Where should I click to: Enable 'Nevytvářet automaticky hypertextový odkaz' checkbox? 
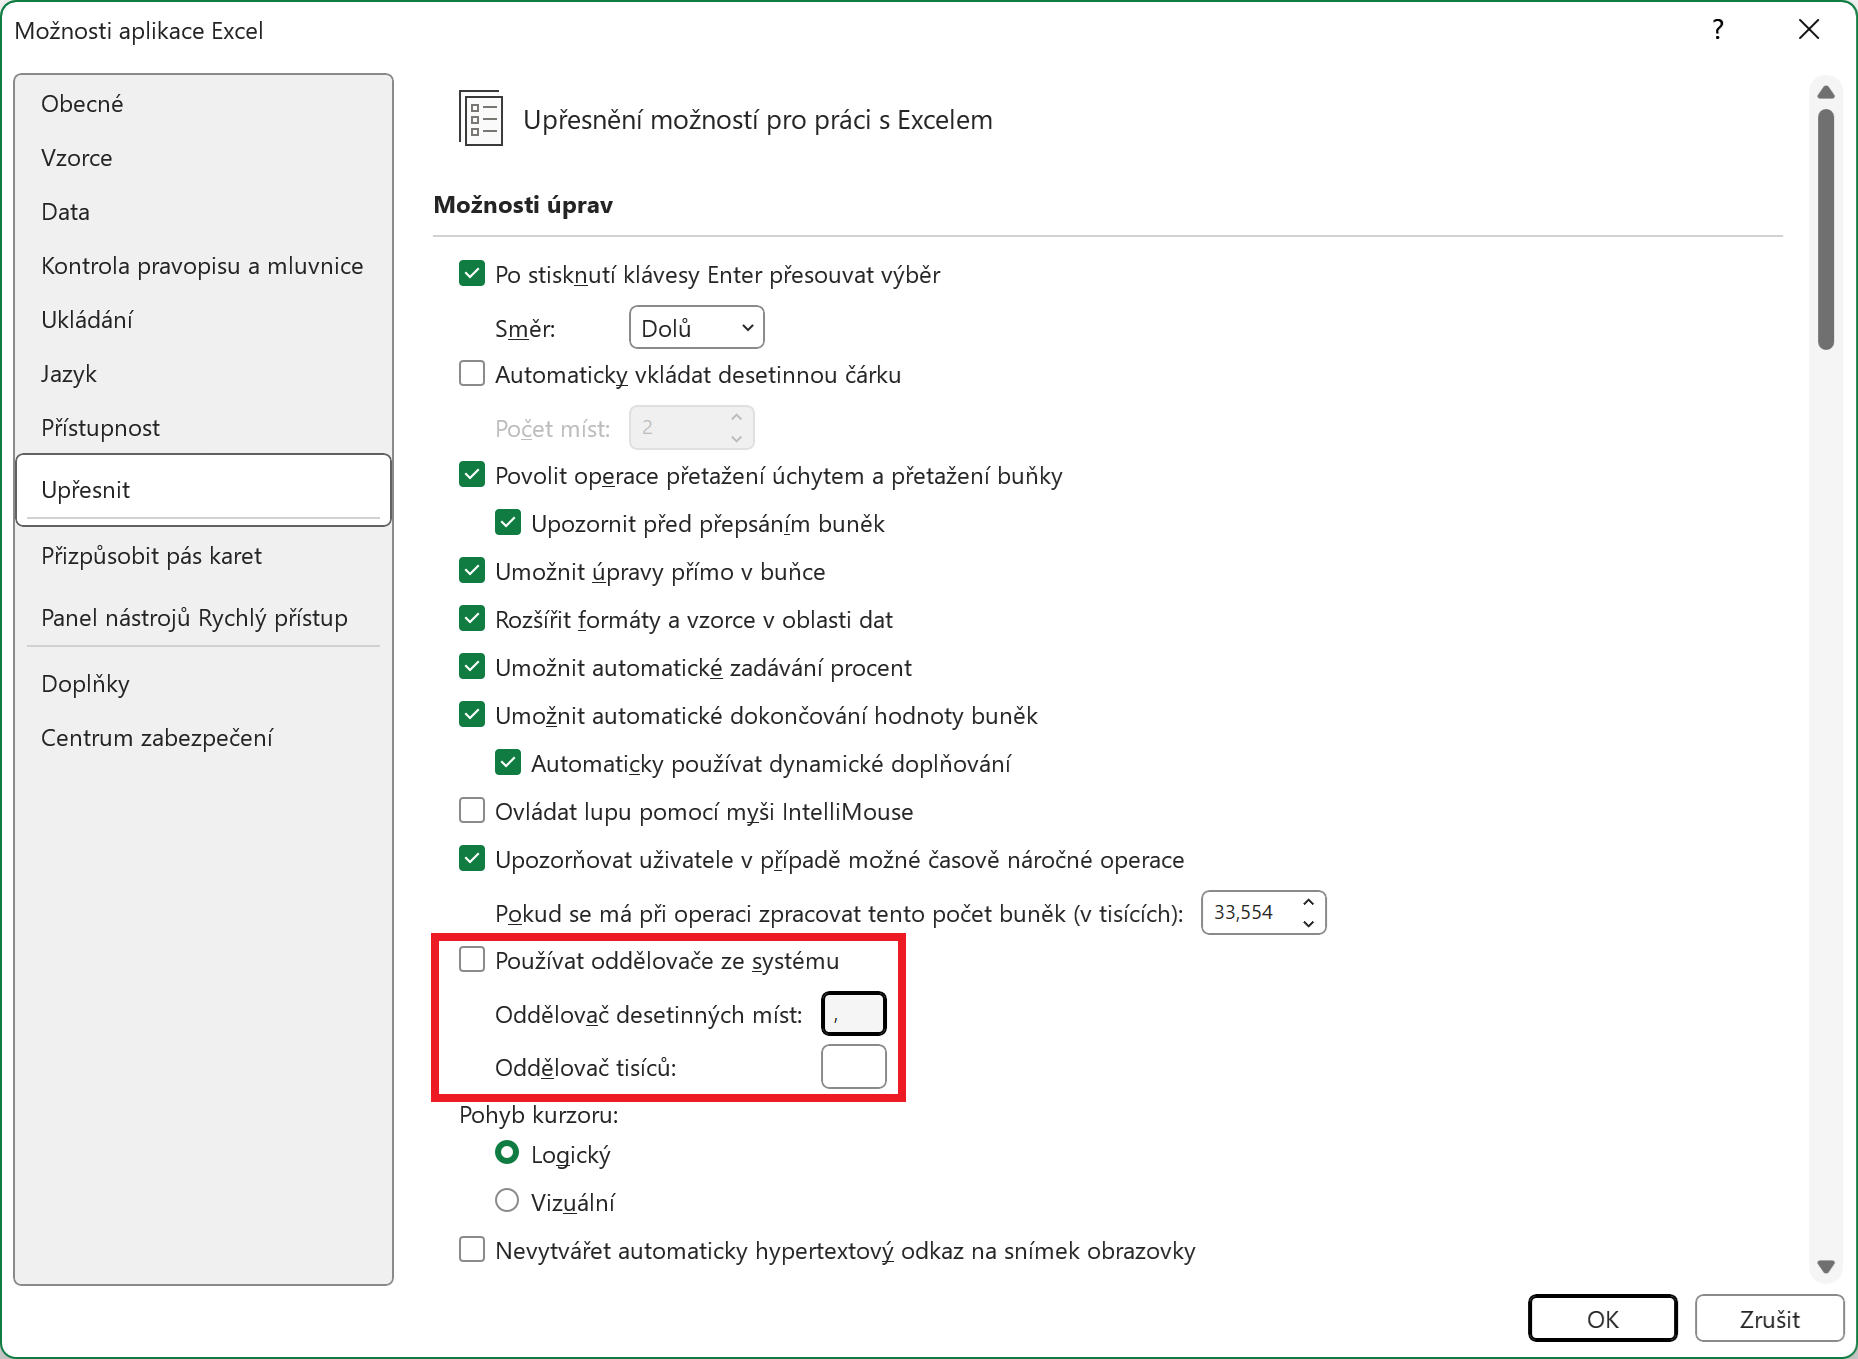click(x=472, y=1249)
